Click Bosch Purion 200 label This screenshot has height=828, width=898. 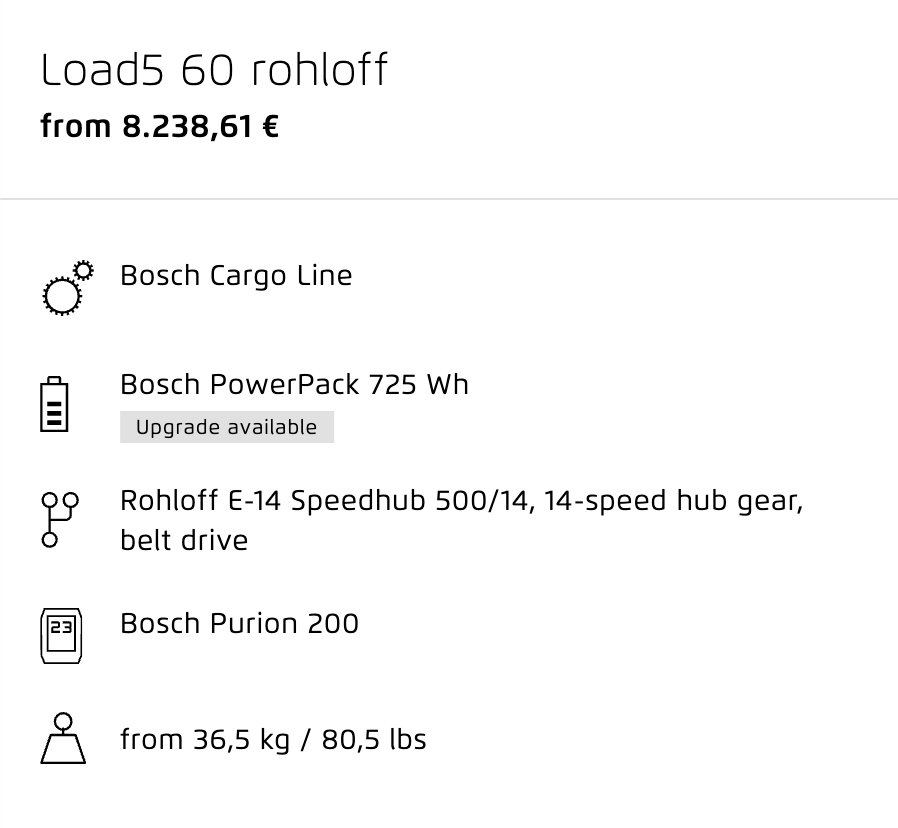pyautogui.click(x=239, y=623)
